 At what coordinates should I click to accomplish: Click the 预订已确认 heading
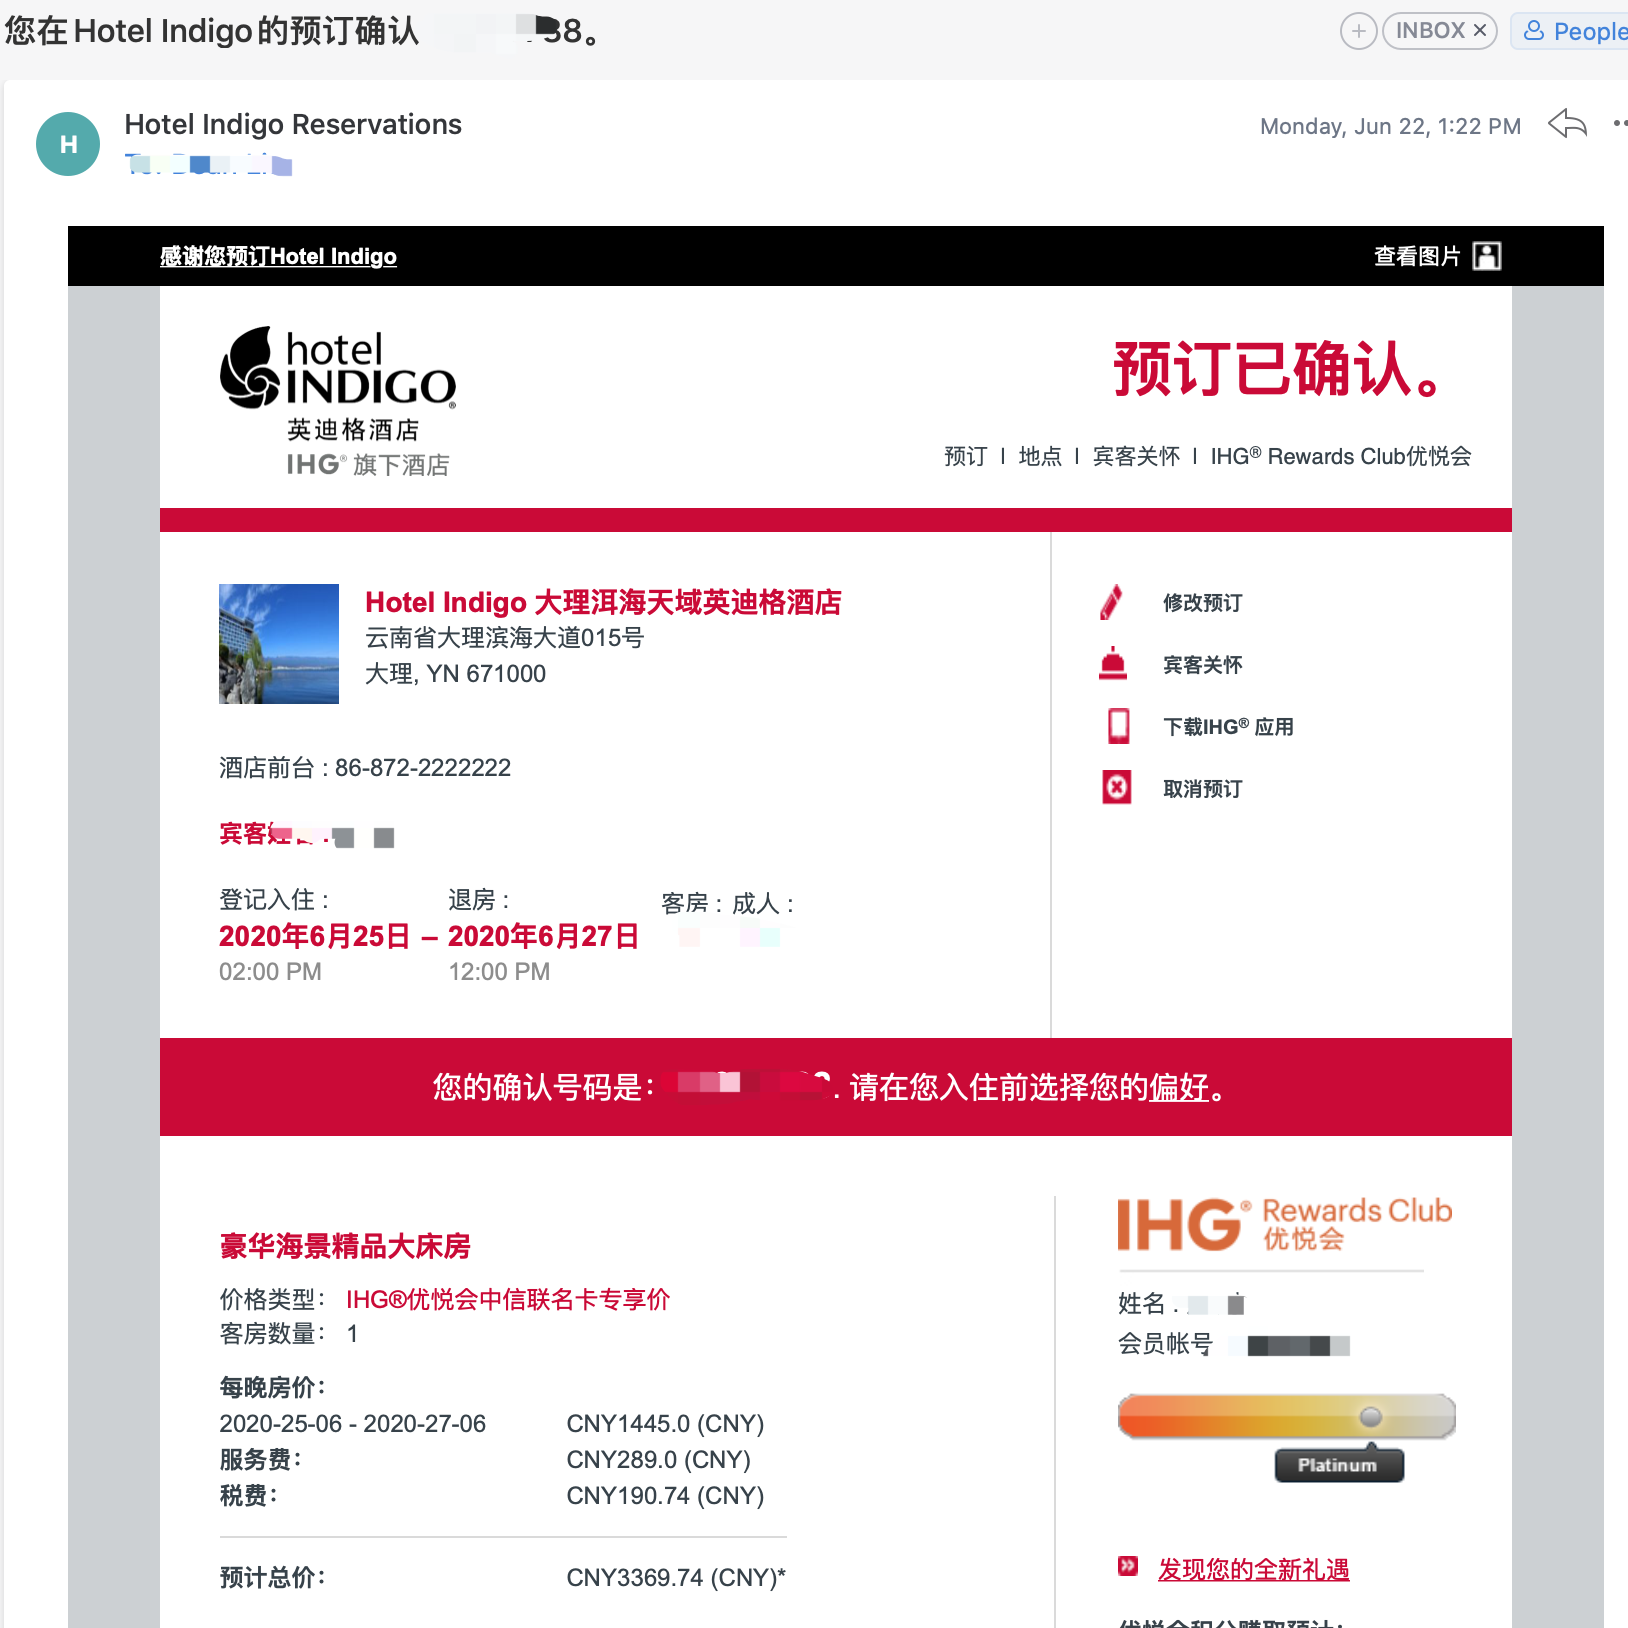1280,369
